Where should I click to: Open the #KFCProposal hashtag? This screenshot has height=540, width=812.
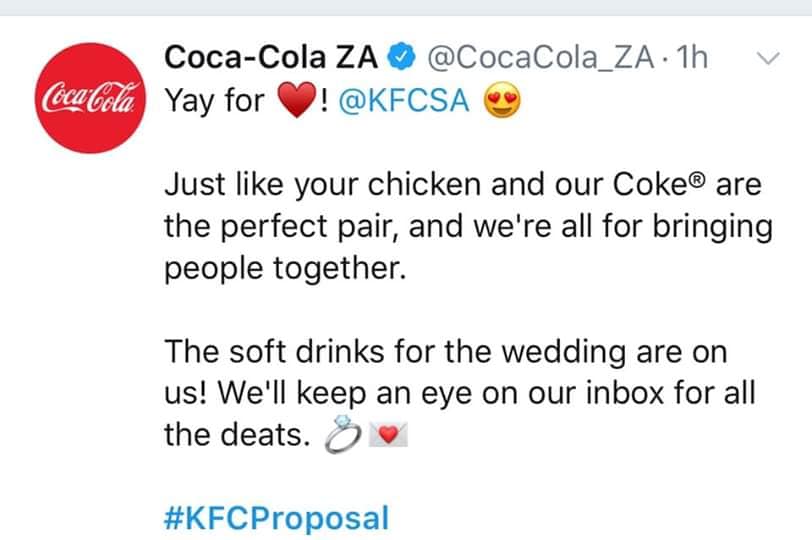pos(275,518)
